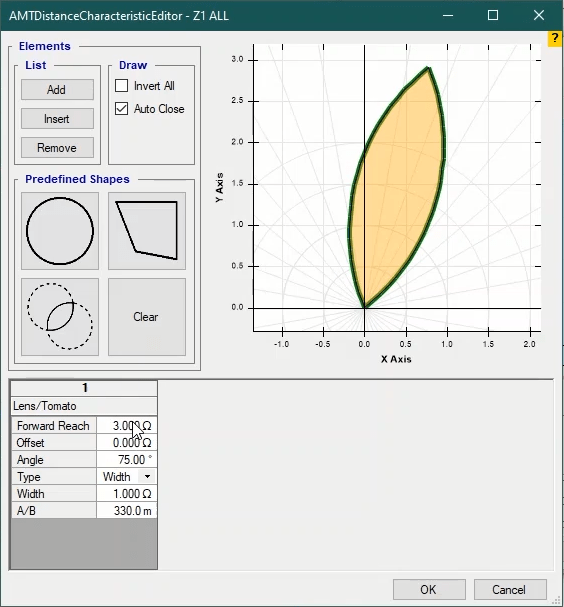Viewport: 564px width, 607px height.
Task: Open the Type dropdown arrow
Action: tap(147, 477)
